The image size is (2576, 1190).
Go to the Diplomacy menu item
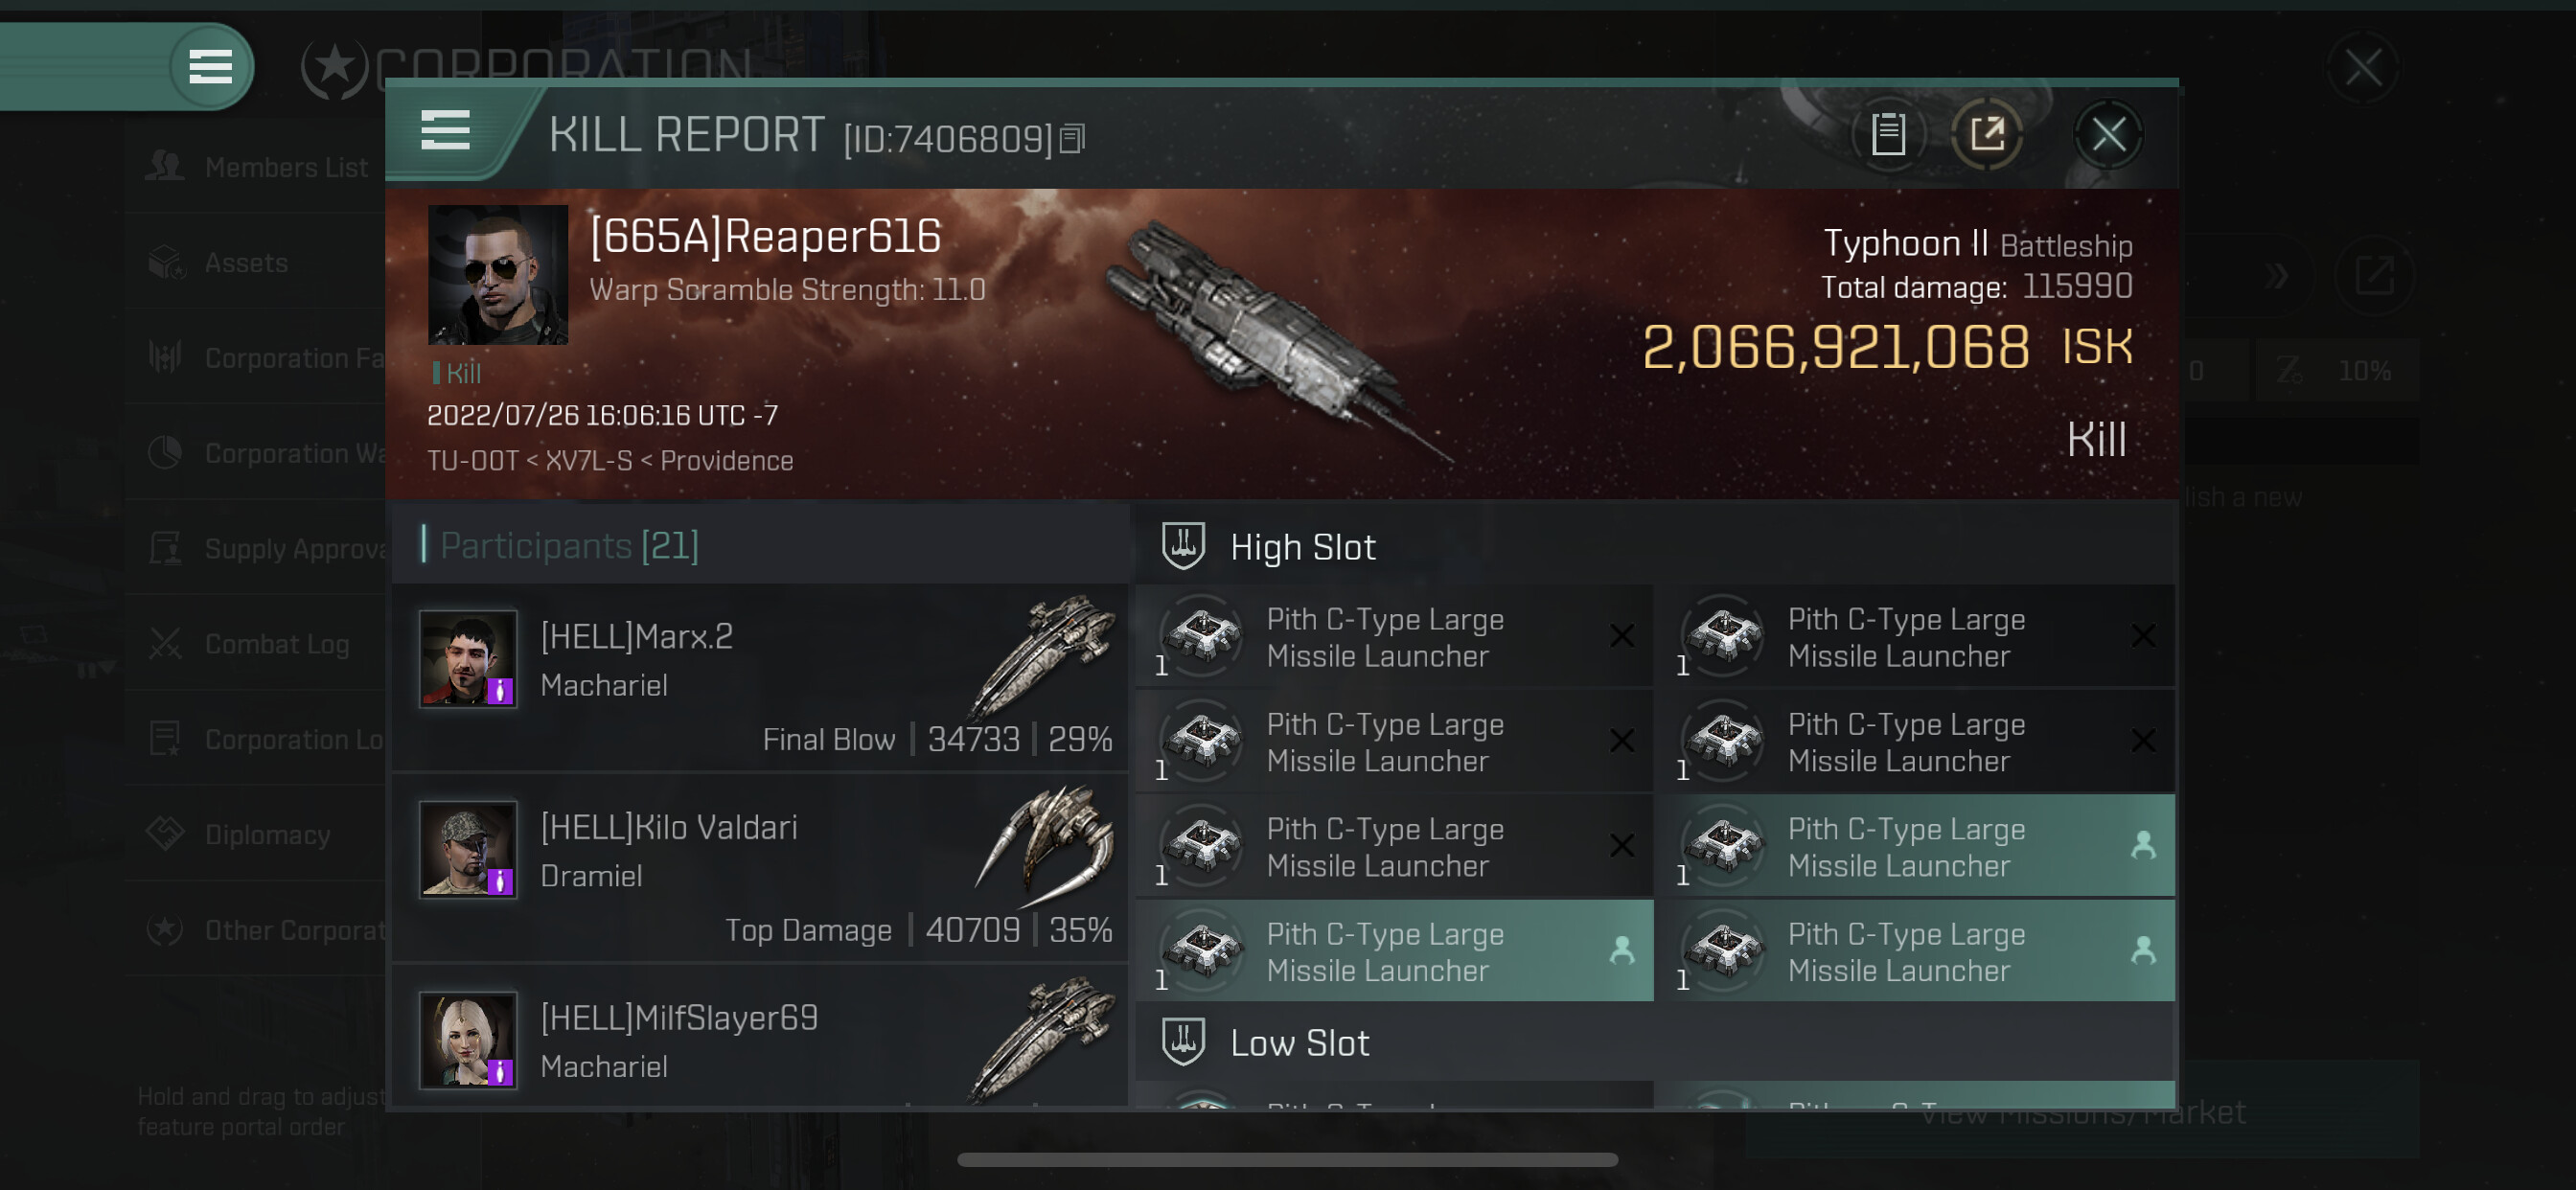267,834
